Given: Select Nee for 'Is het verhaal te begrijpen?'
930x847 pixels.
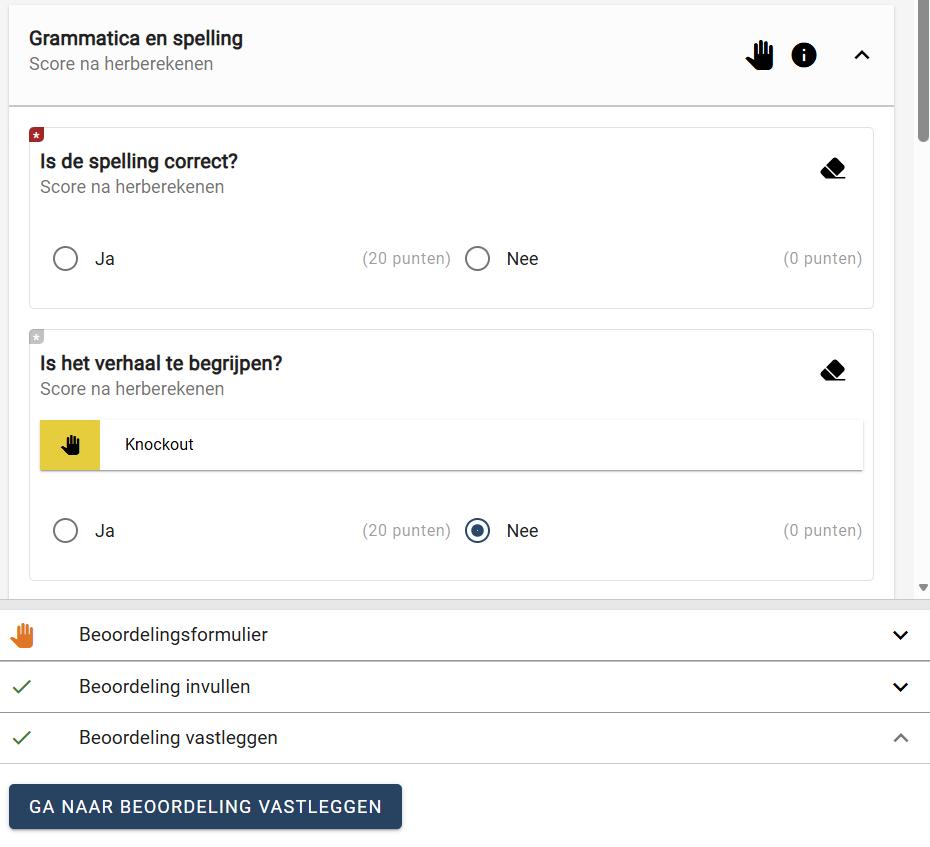Looking at the screenshot, I should pyautogui.click(x=477, y=530).
